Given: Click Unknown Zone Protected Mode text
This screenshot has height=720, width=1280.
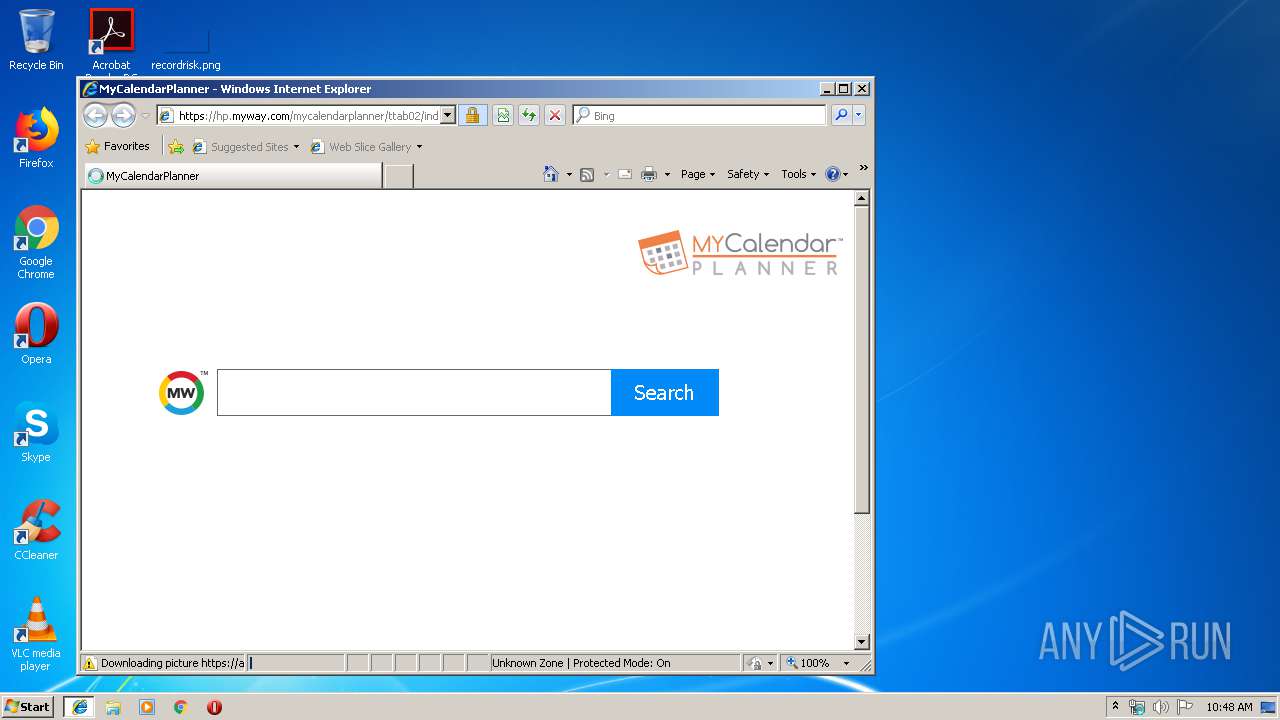Looking at the screenshot, I should [x=581, y=663].
